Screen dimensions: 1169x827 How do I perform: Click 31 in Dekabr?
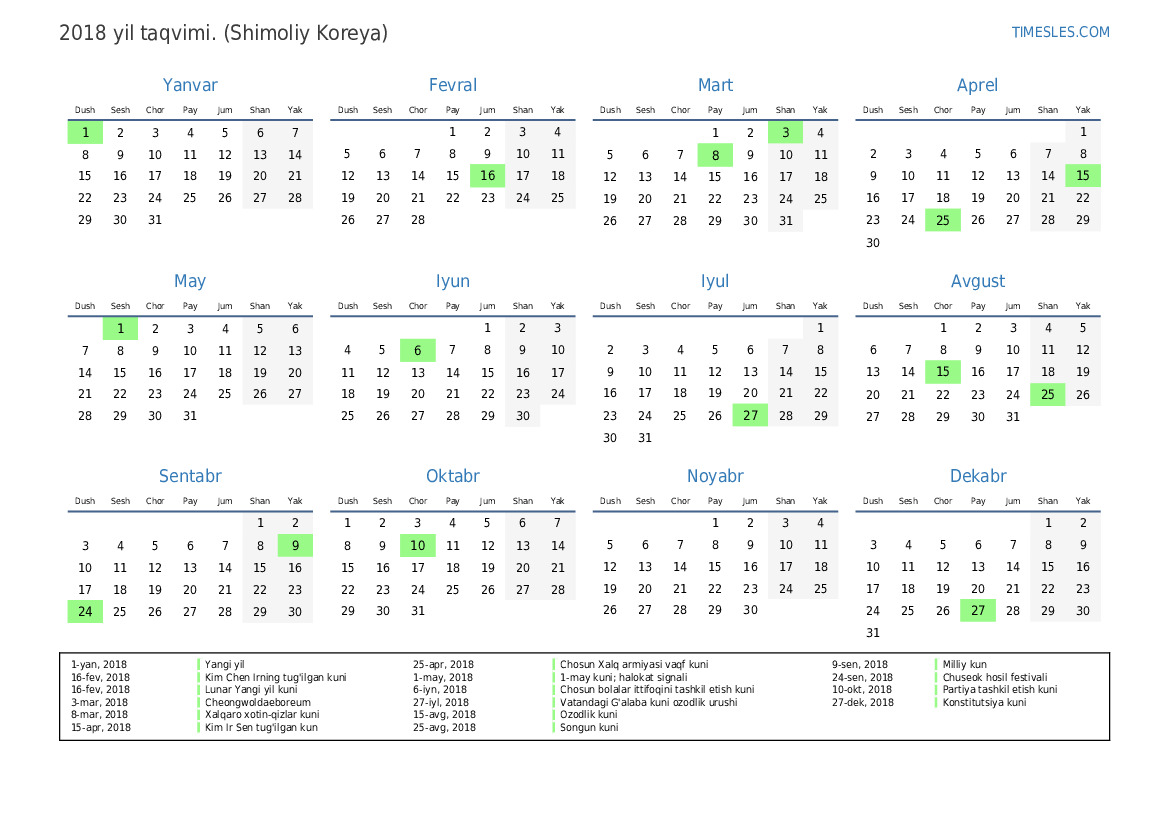tap(873, 632)
